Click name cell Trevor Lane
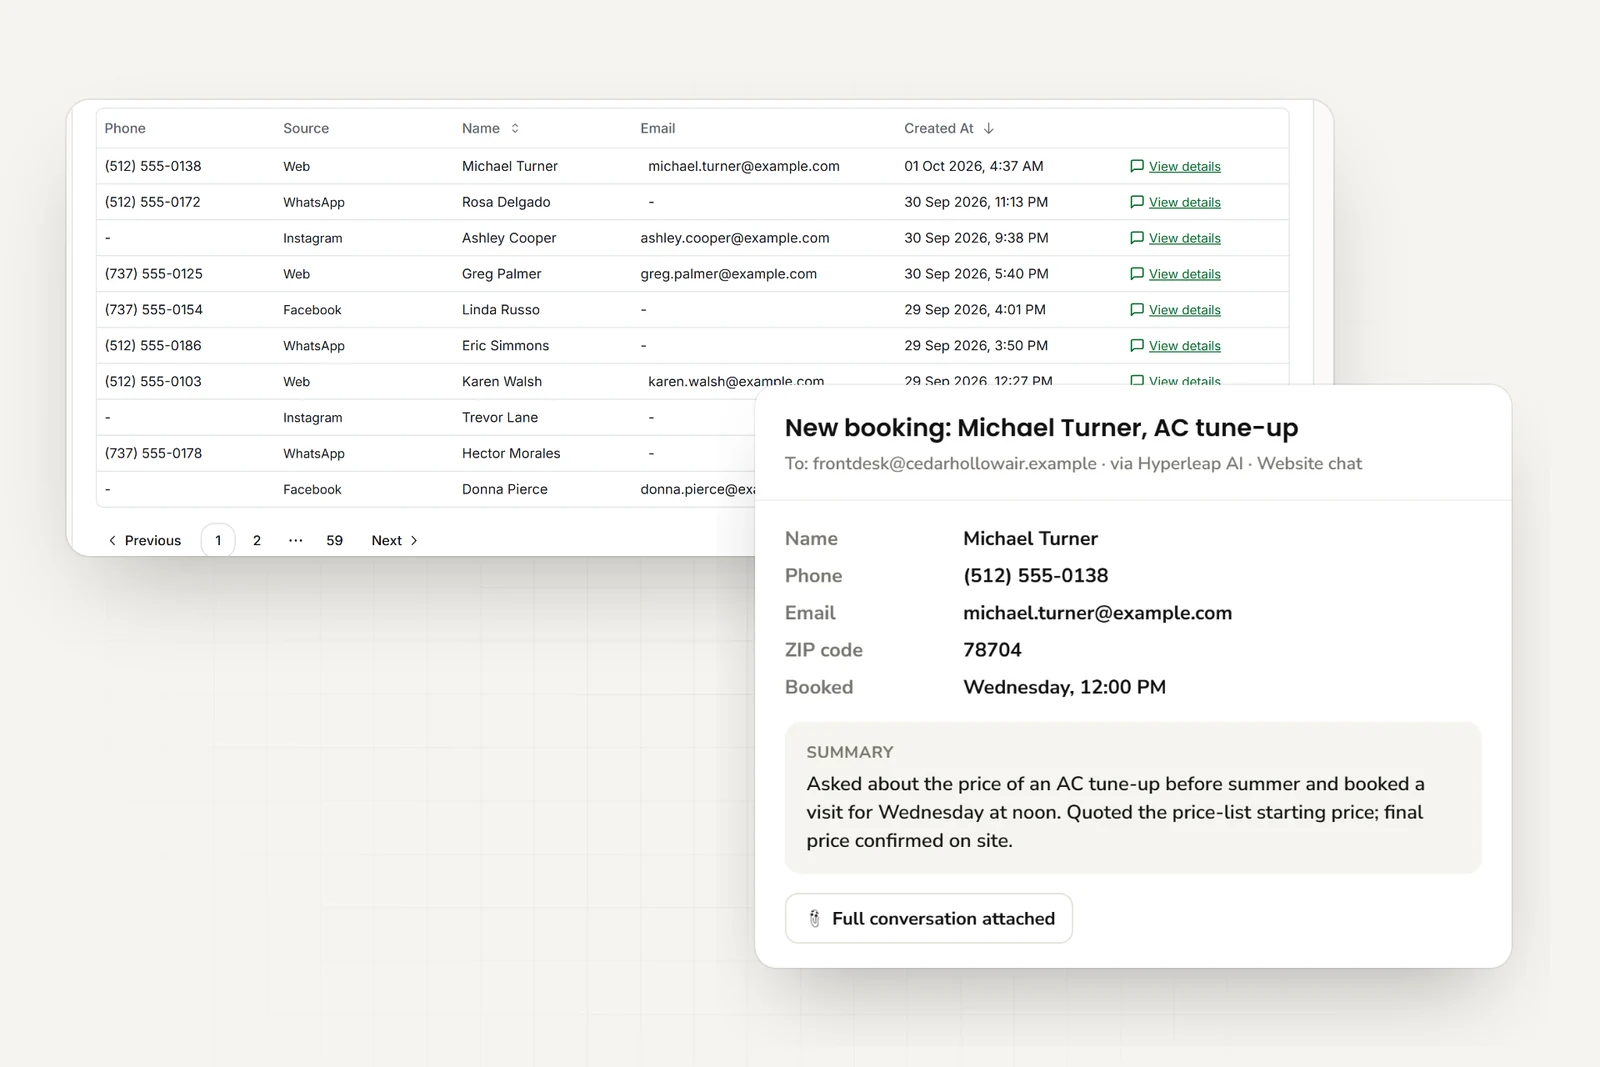Screen dimensions: 1600x1067 pos(500,419)
